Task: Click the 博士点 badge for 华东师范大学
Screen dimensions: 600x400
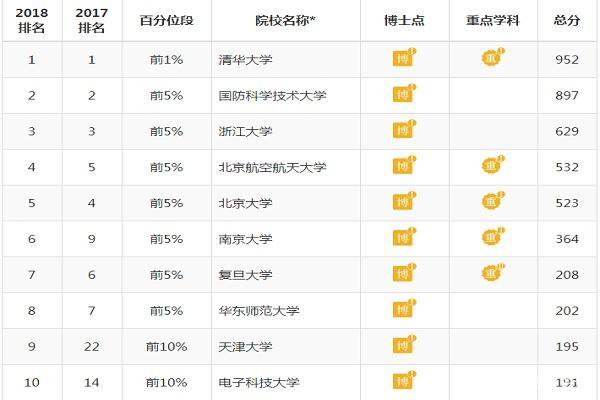Action: [x=404, y=308]
